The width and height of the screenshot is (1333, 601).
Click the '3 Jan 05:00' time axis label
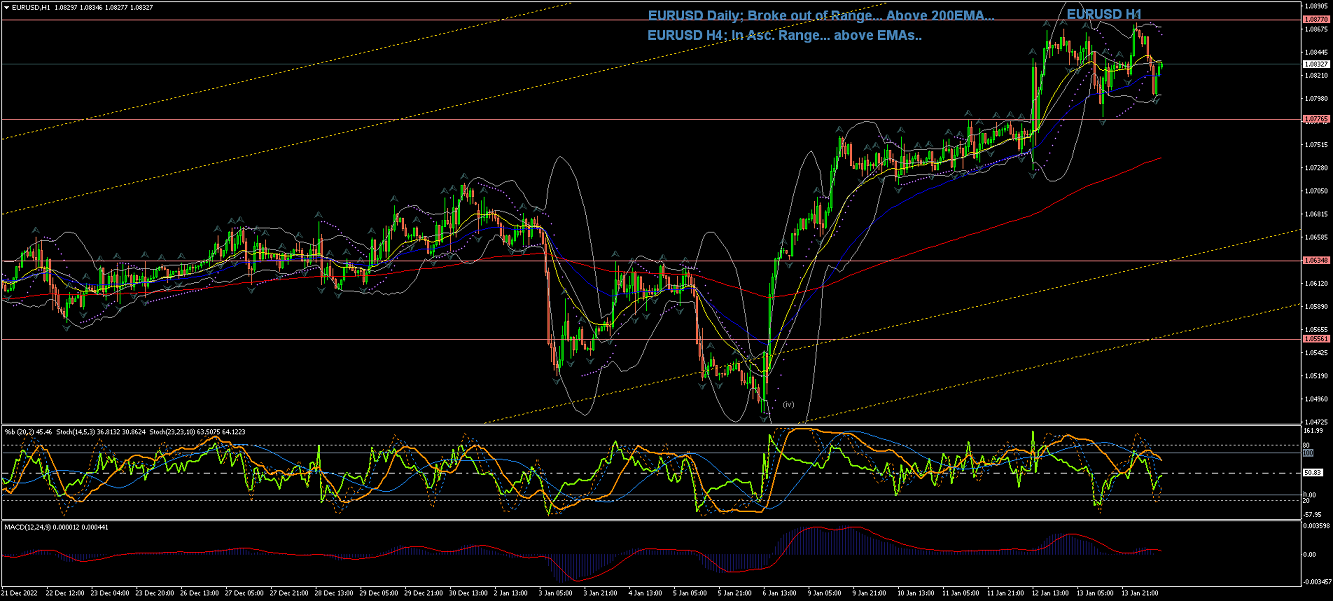point(557,593)
